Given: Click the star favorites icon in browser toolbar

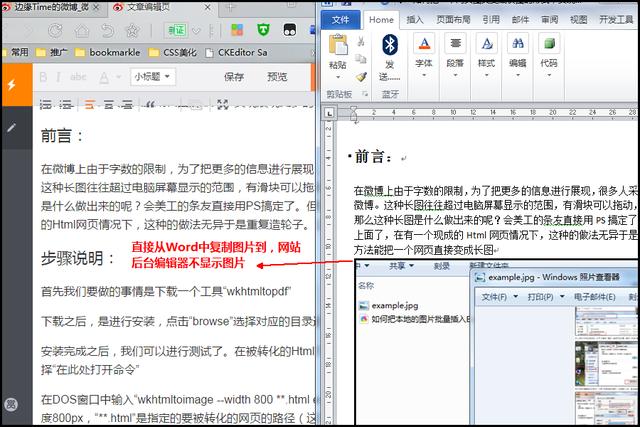Looking at the screenshot, I should 132,30.
